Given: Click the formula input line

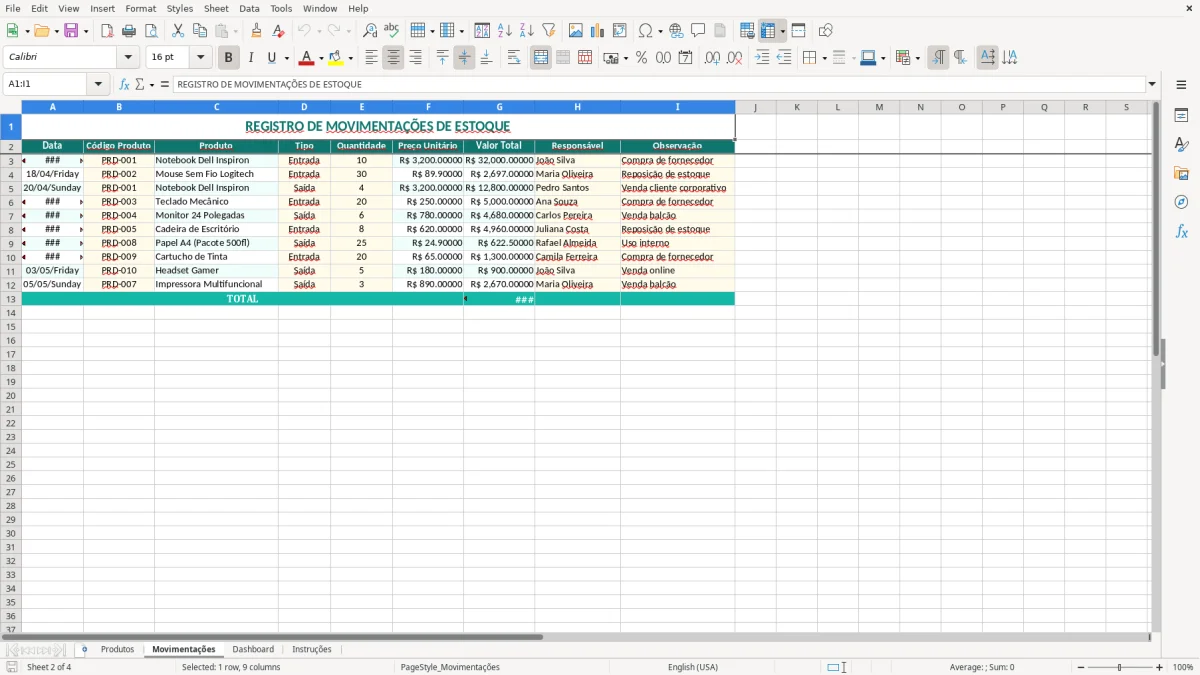Looking at the screenshot, I should (659, 85).
